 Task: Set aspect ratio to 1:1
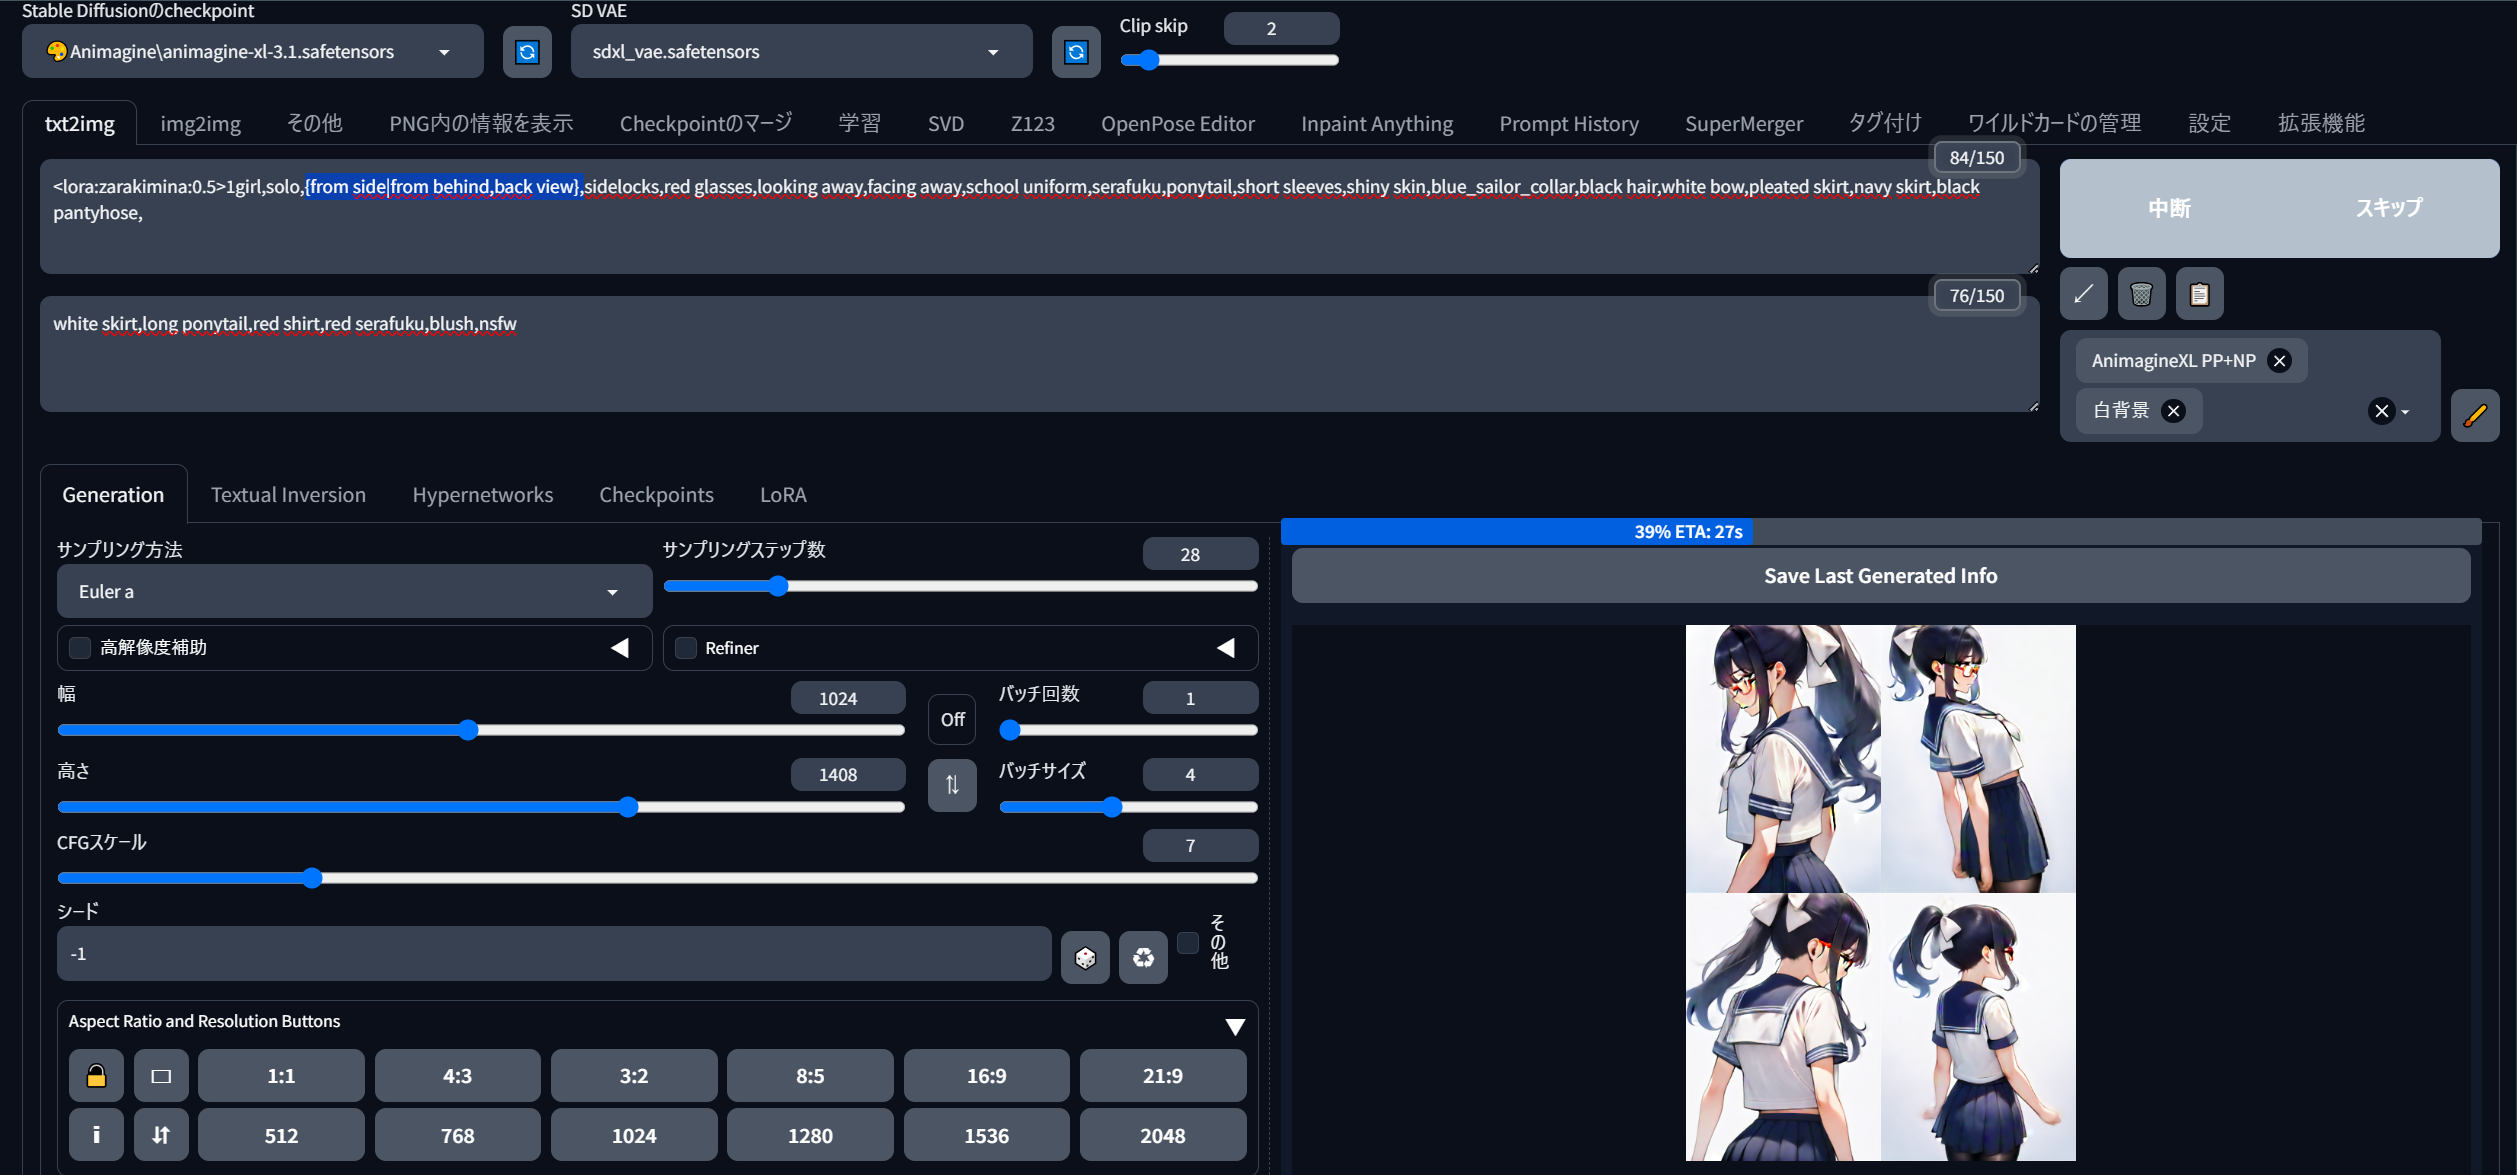point(281,1076)
